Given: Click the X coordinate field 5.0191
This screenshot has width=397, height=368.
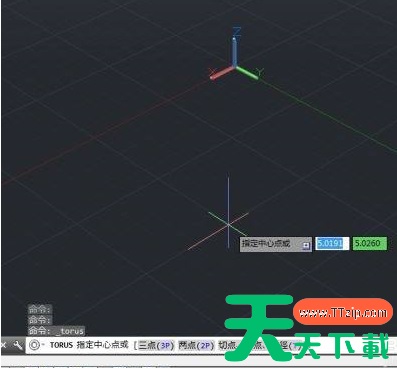Looking at the screenshot, I should (332, 243).
